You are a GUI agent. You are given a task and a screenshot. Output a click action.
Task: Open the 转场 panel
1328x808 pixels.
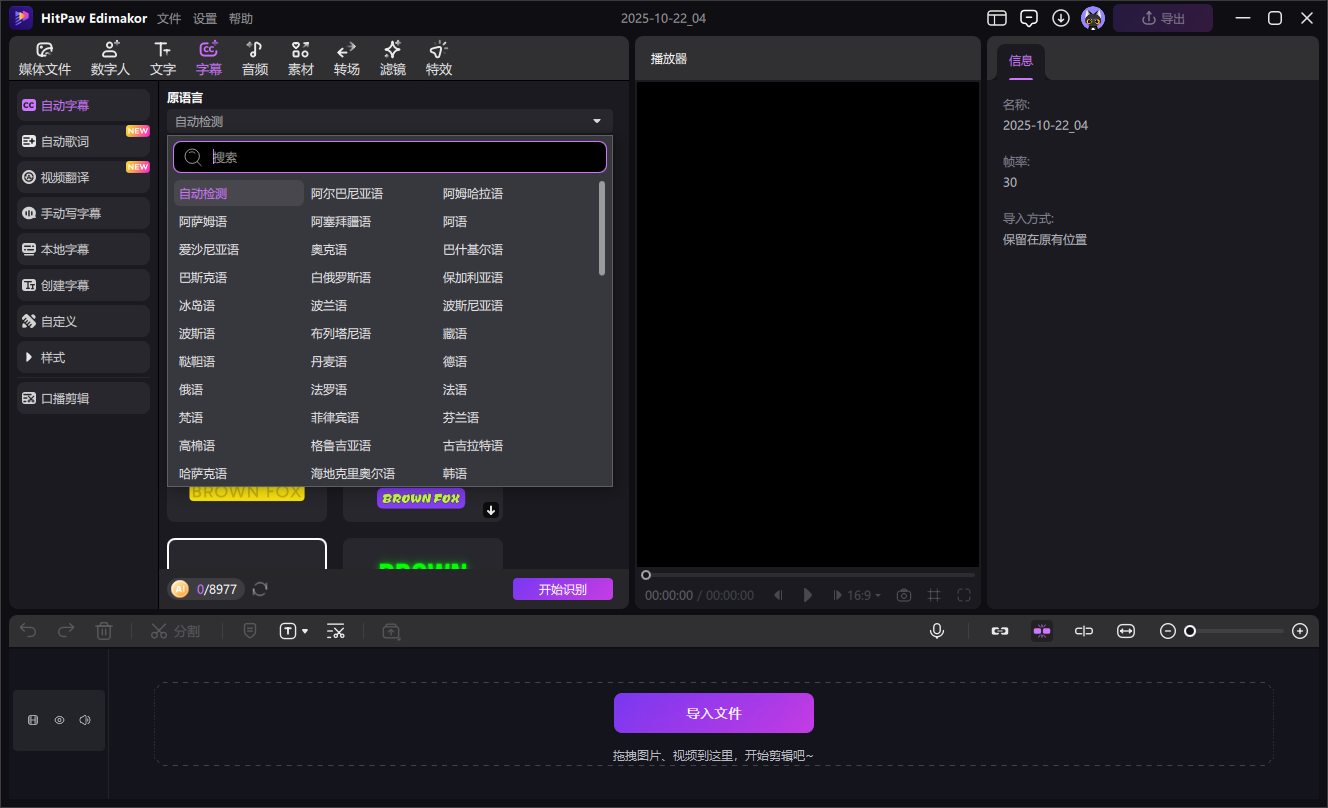point(346,57)
